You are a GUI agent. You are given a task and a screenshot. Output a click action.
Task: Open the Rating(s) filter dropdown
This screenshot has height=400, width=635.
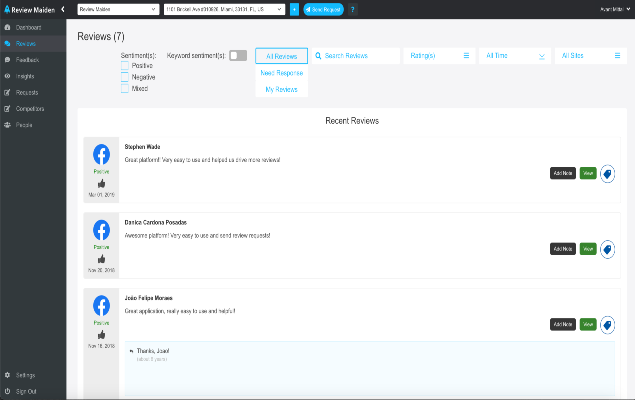(x=439, y=55)
